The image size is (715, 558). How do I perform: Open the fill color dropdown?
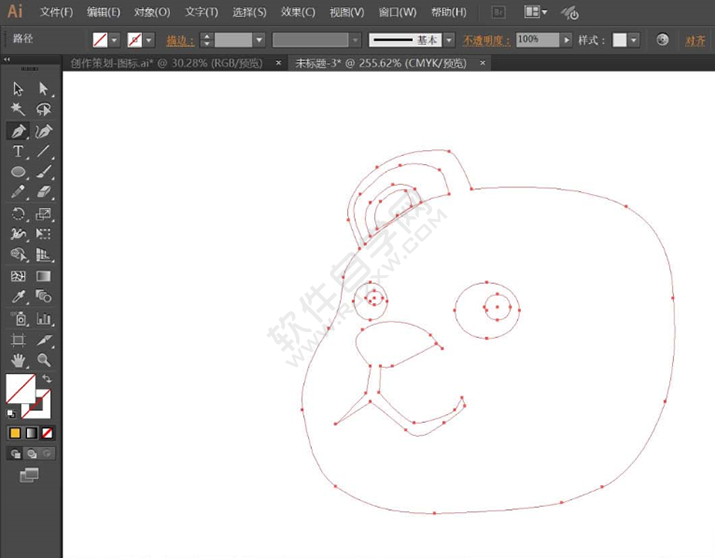coord(114,40)
